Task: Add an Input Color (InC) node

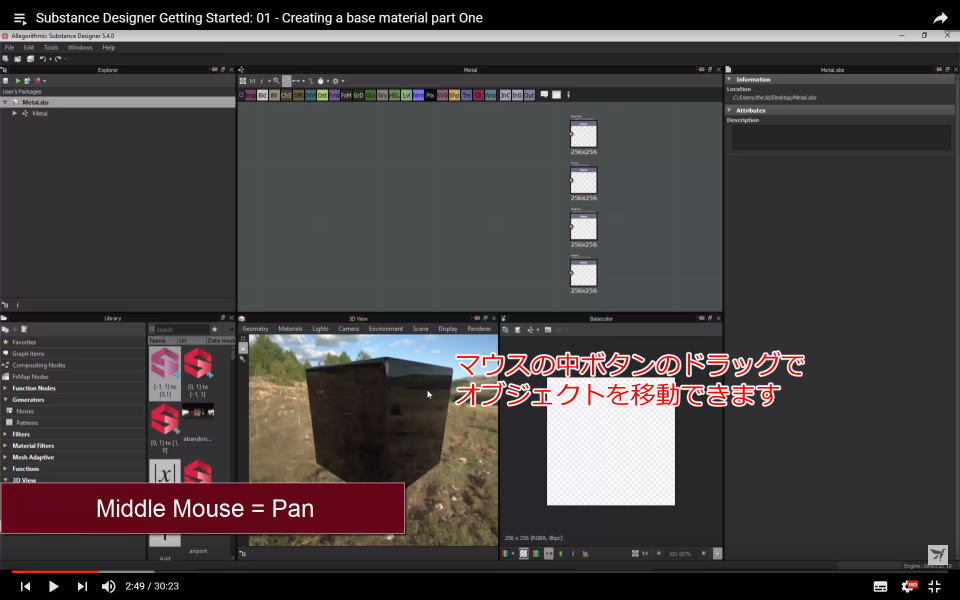Action: (505, 96)
